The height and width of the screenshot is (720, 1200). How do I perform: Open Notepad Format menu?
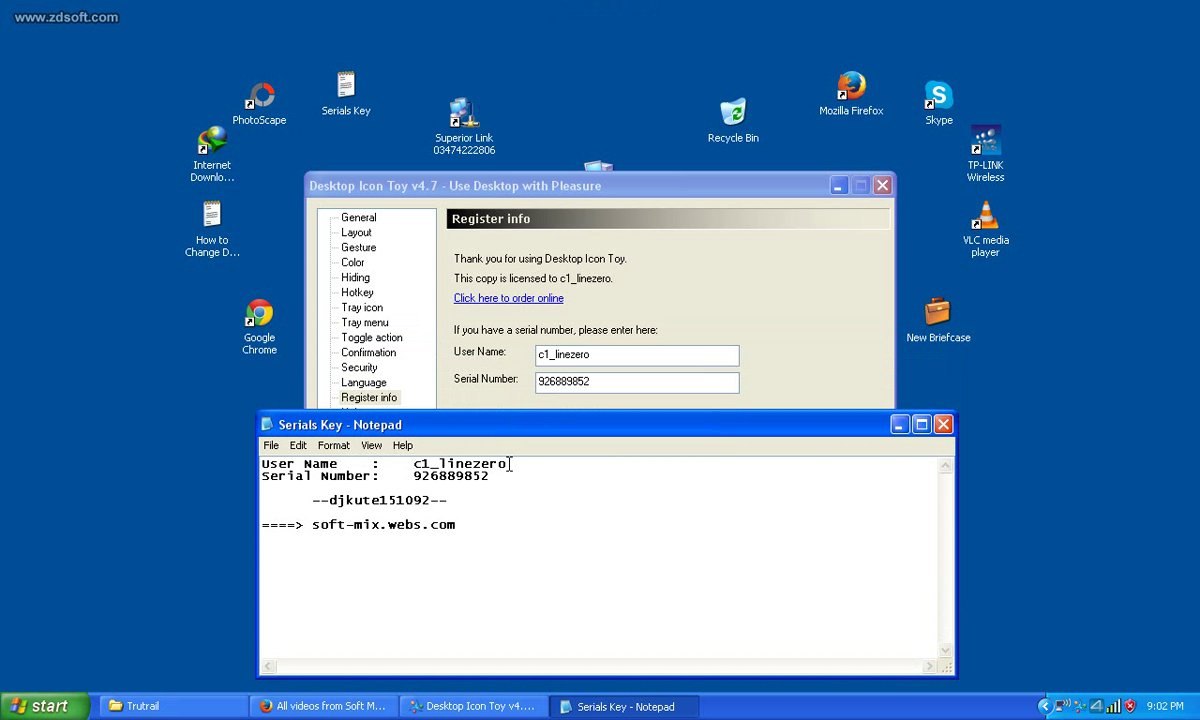[x=334, y=445]
